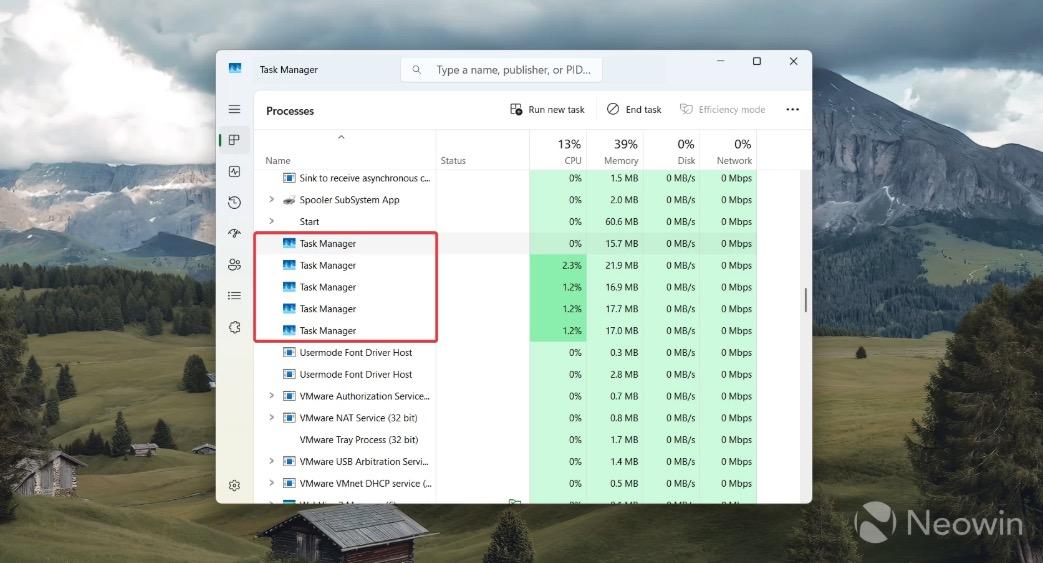Image resolution: width=1043 pixels, height=563 pixels.
Task: Click Run new task button
Action: point(547,110)
